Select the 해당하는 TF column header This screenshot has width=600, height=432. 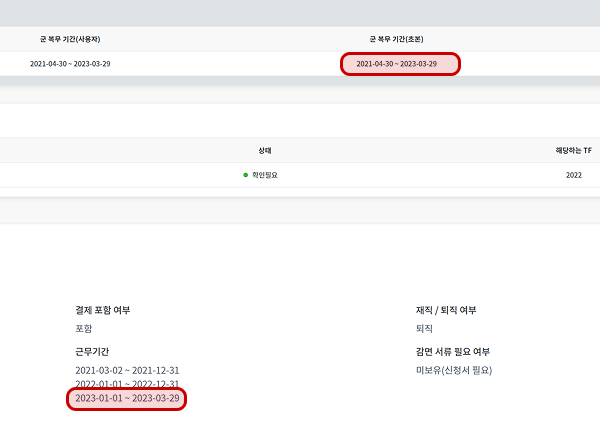(x=574, y=150)
